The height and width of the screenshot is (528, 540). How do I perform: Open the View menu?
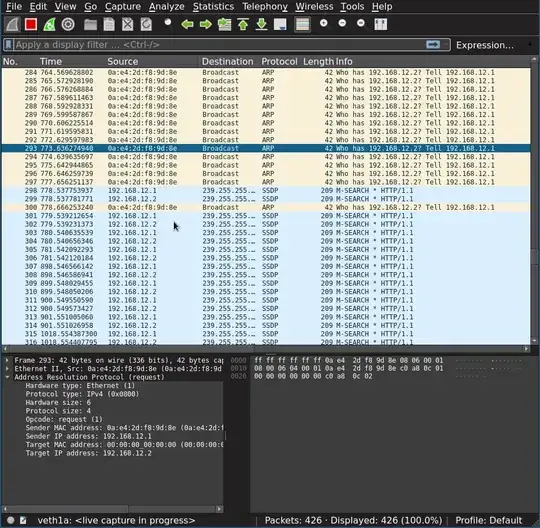click(x=65, y=7)
